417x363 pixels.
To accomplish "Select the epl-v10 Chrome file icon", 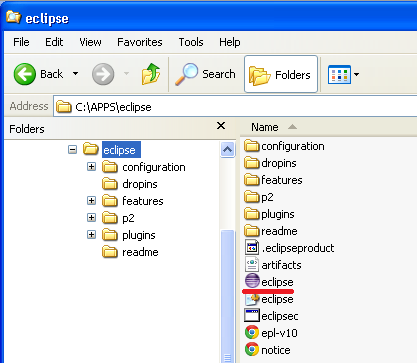I will pyautogui.click(x=252, y=332).
